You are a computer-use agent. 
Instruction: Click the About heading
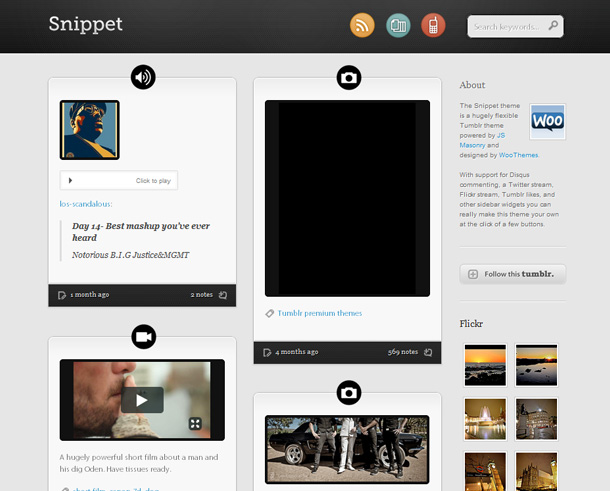472,85
